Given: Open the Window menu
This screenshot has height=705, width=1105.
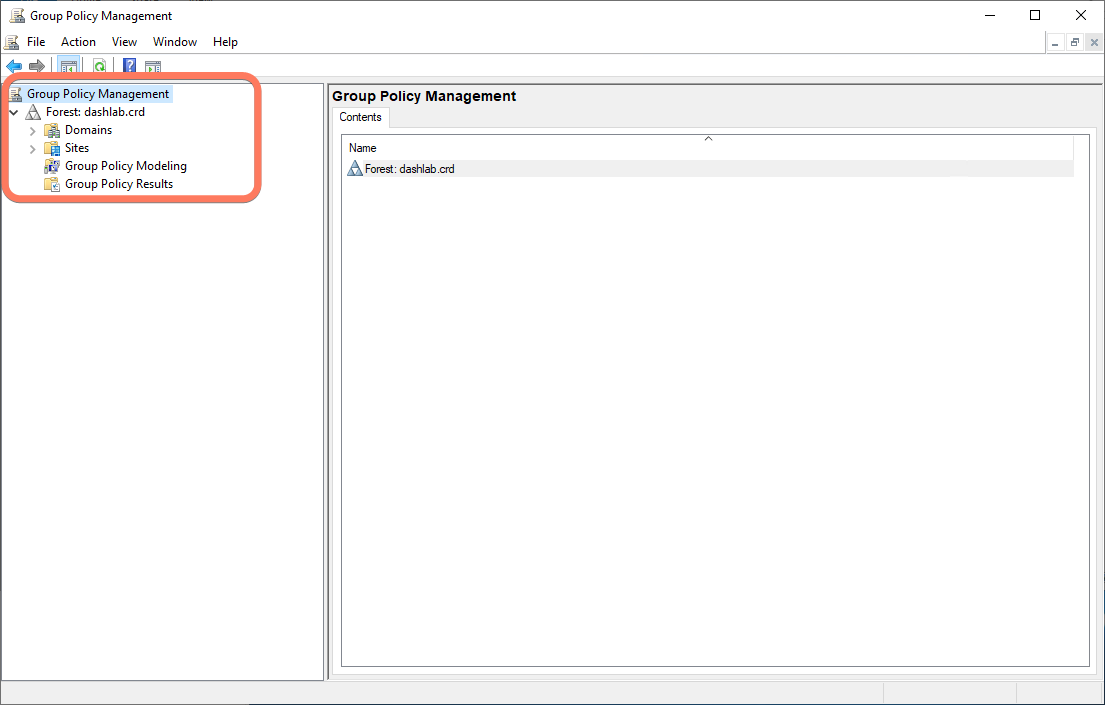Looking at the screenshot, I should pyautogui.click(x=175, y=42).
